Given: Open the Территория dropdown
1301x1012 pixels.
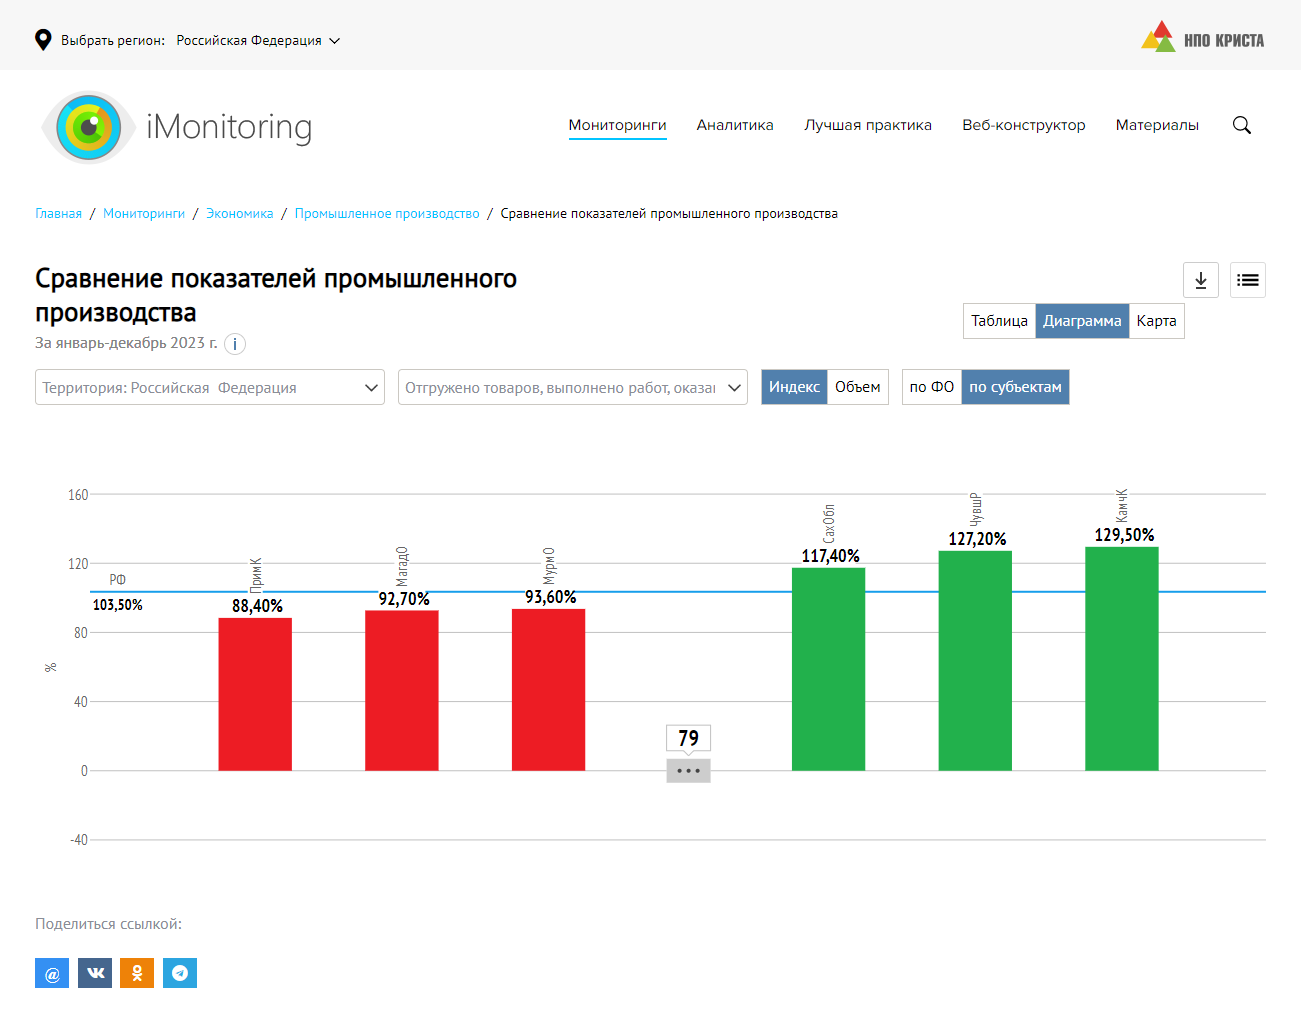Looking at the screenshot, I should pyautogui.click(x=210, y=388).
